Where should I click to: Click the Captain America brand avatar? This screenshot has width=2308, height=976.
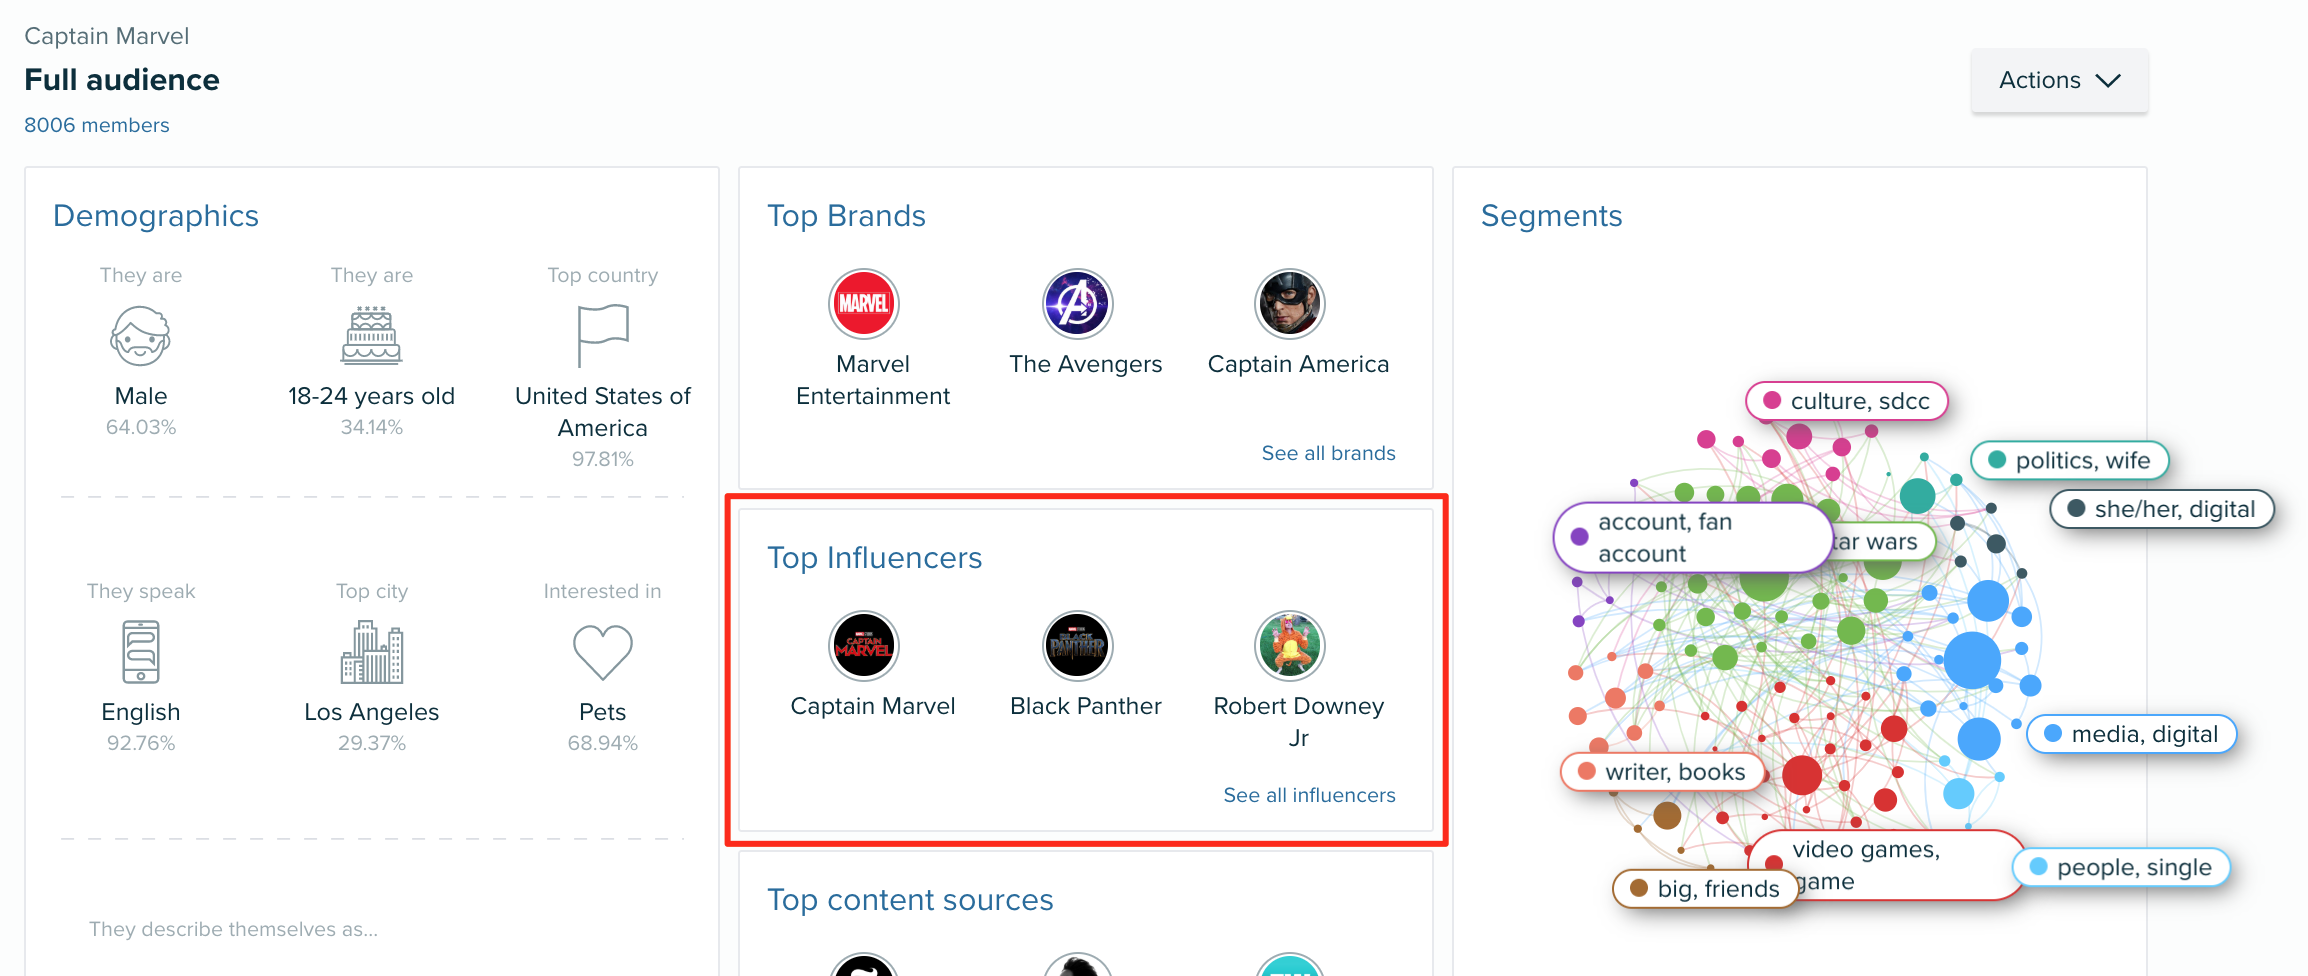[1290, 304]
